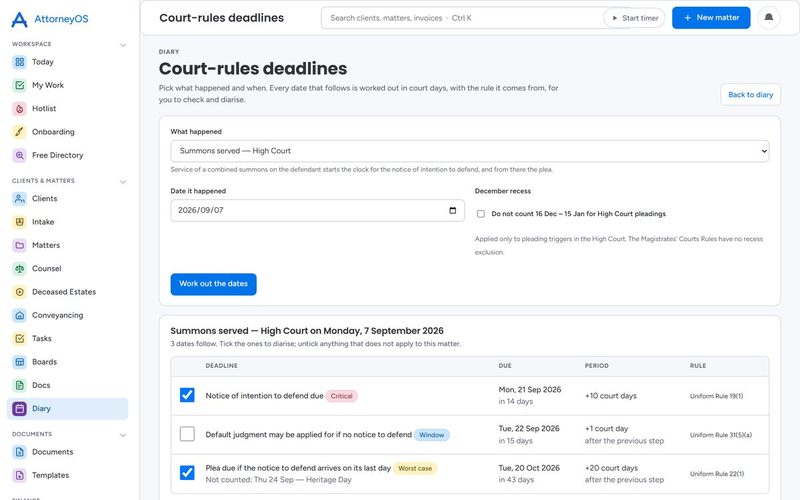800x500 pixels.
Task: Click the +20 court days period
Action: tap(611, 468)
